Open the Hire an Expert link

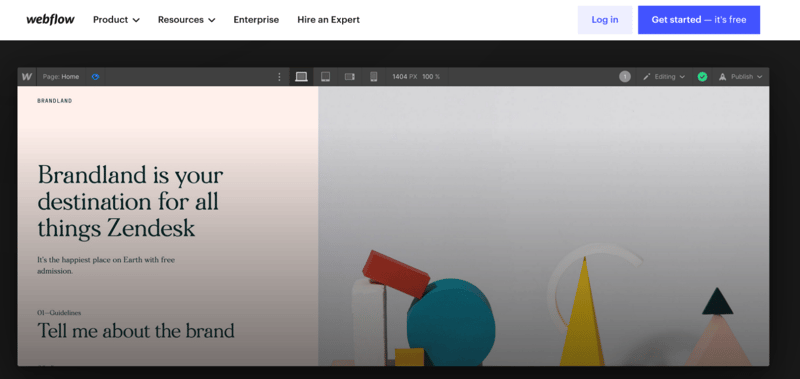tap(329, 20)
